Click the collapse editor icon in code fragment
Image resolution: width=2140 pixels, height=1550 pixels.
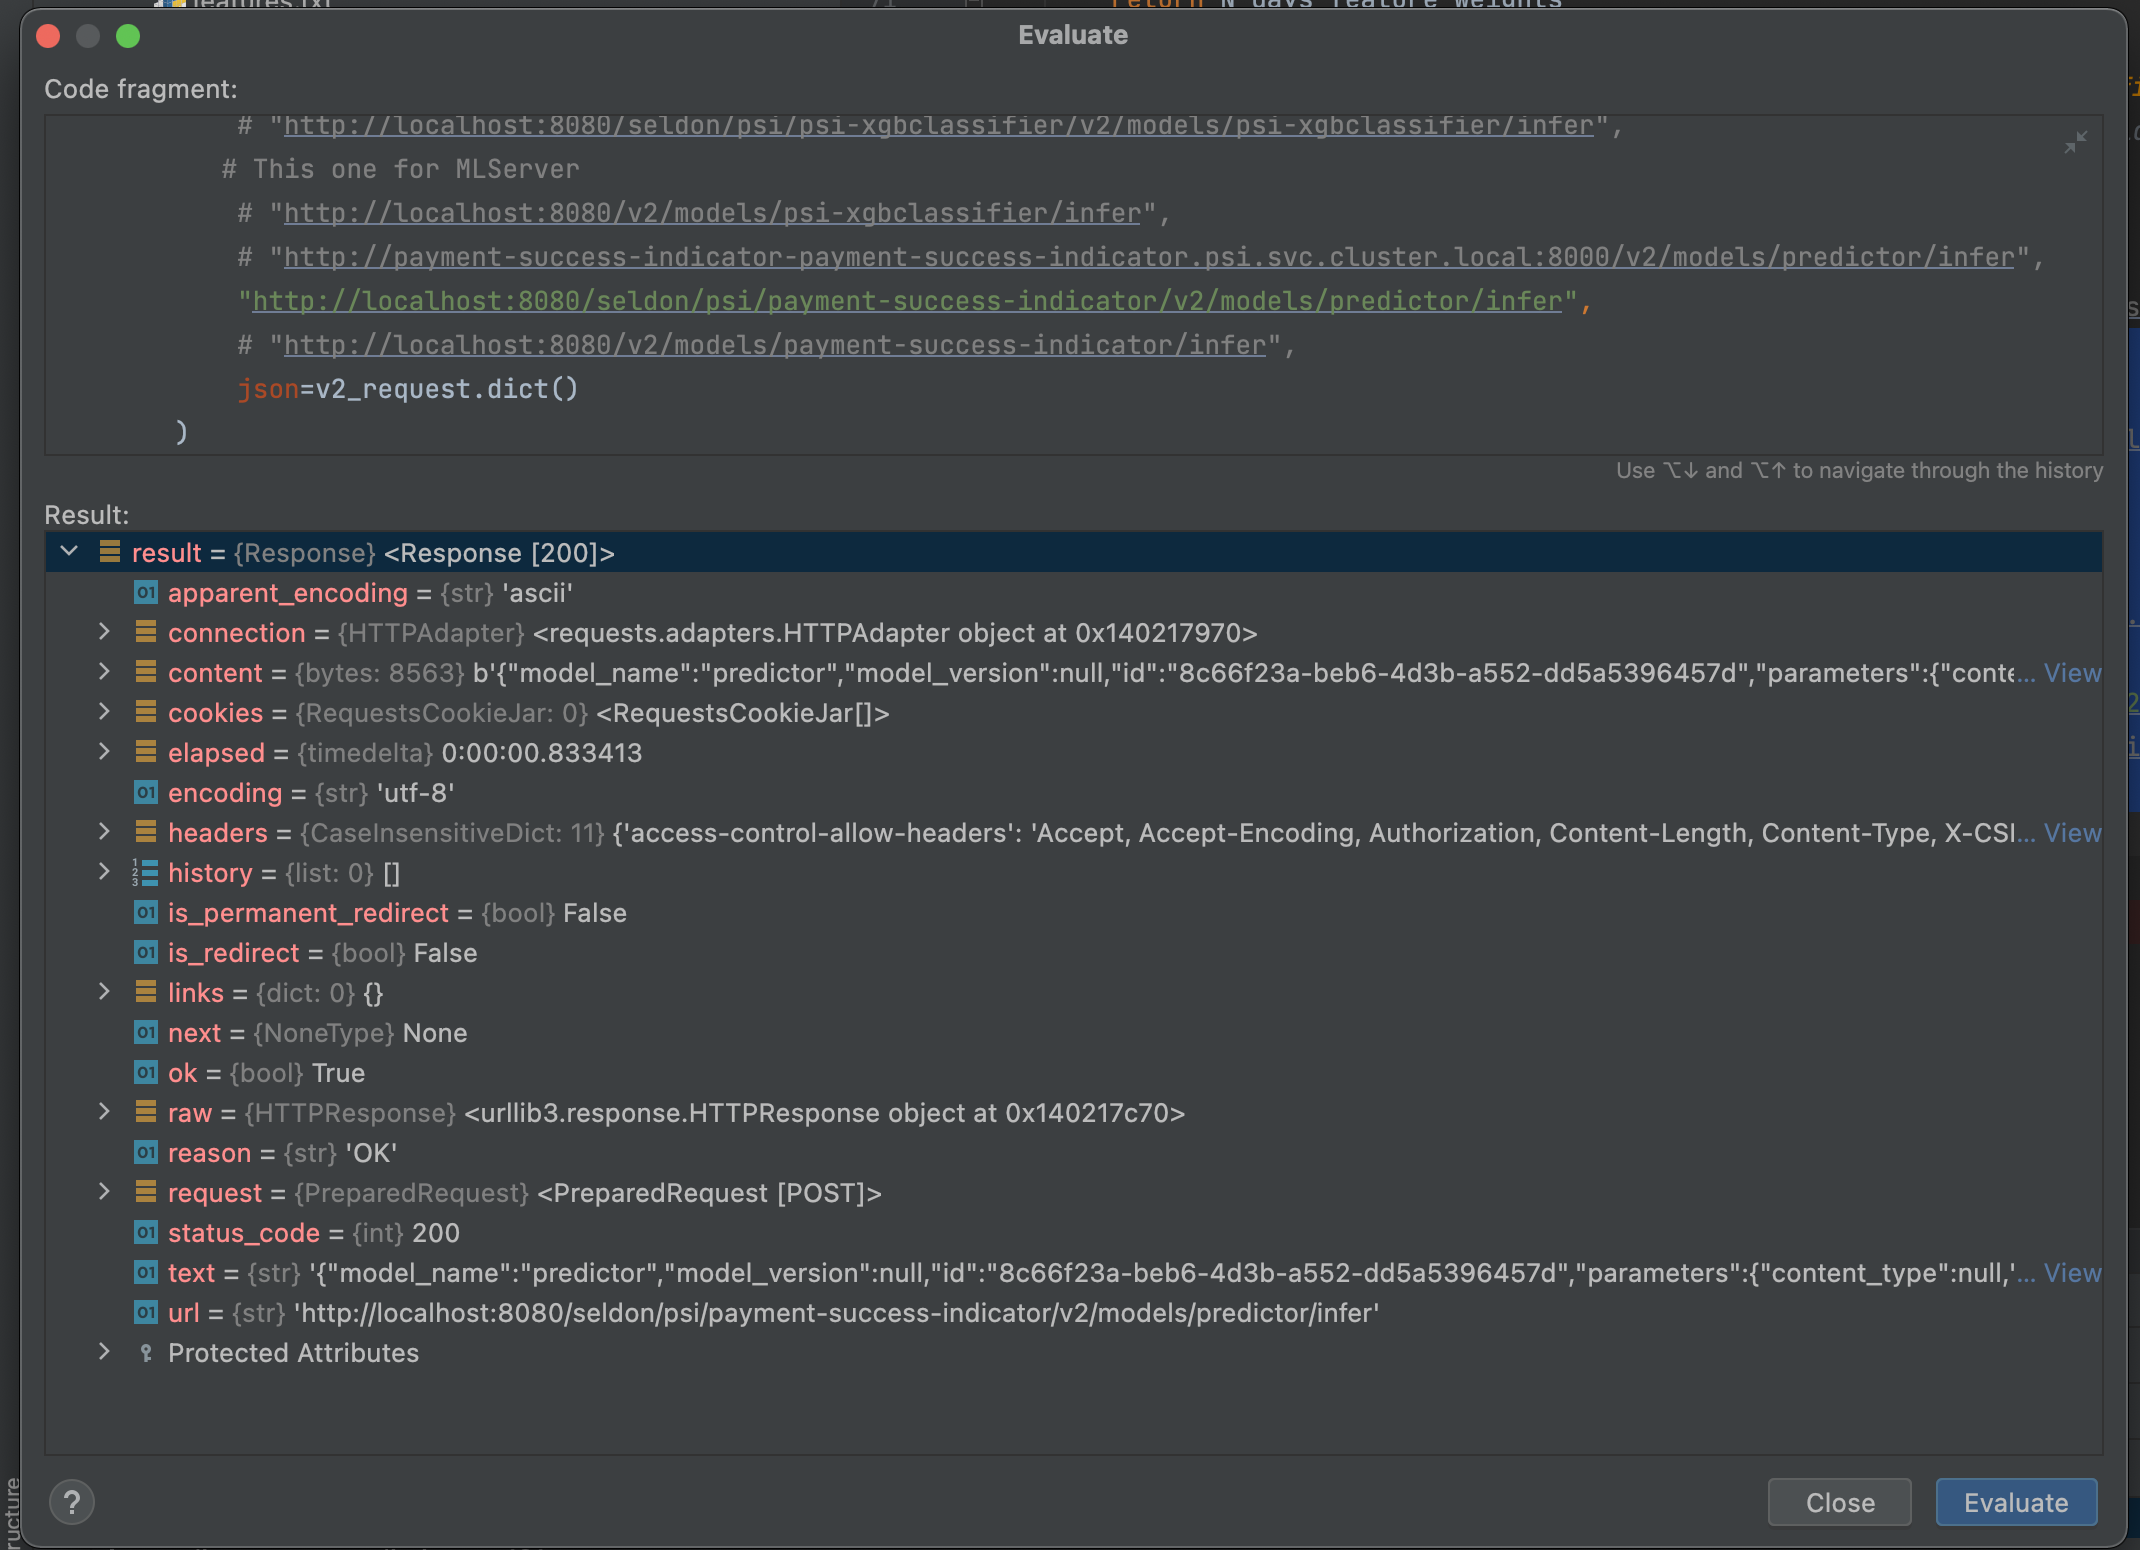click(x=2075, y=143)
